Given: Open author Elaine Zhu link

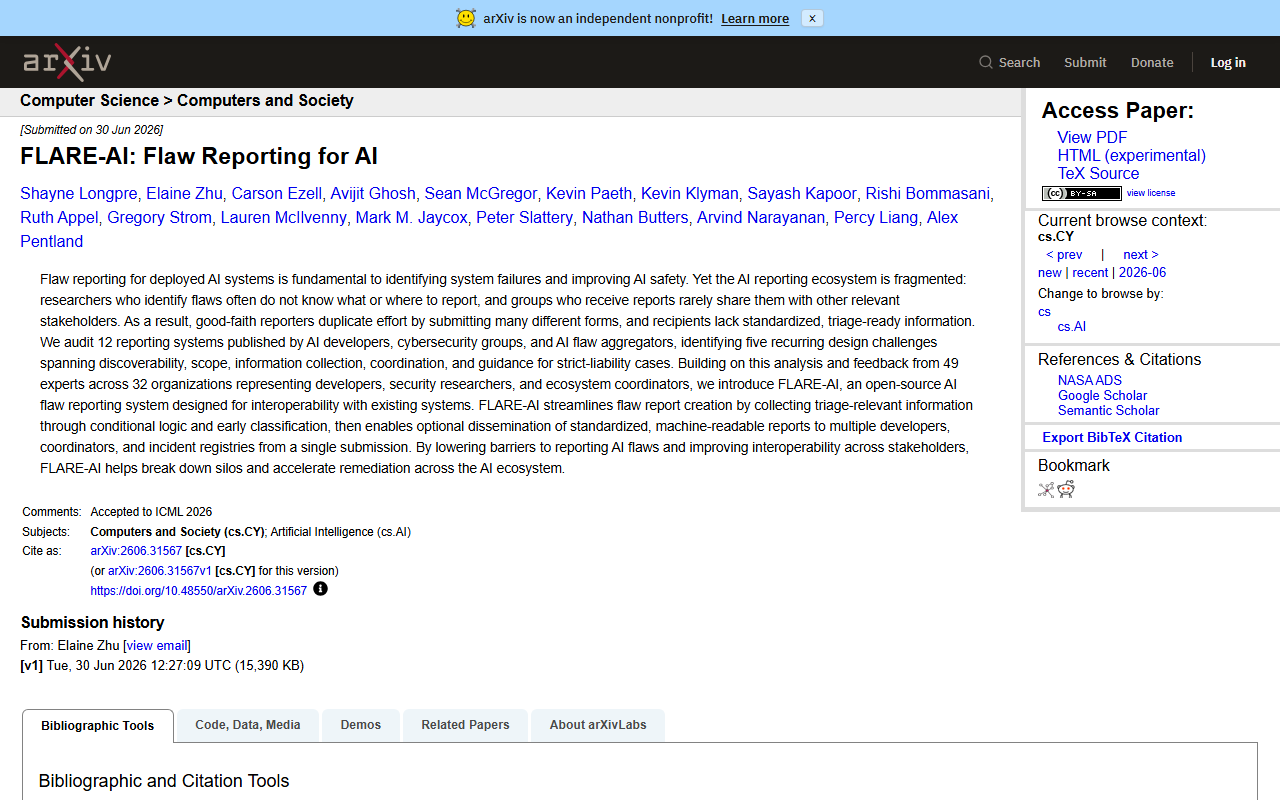Looking at the screenshot, I should (185, 193).
